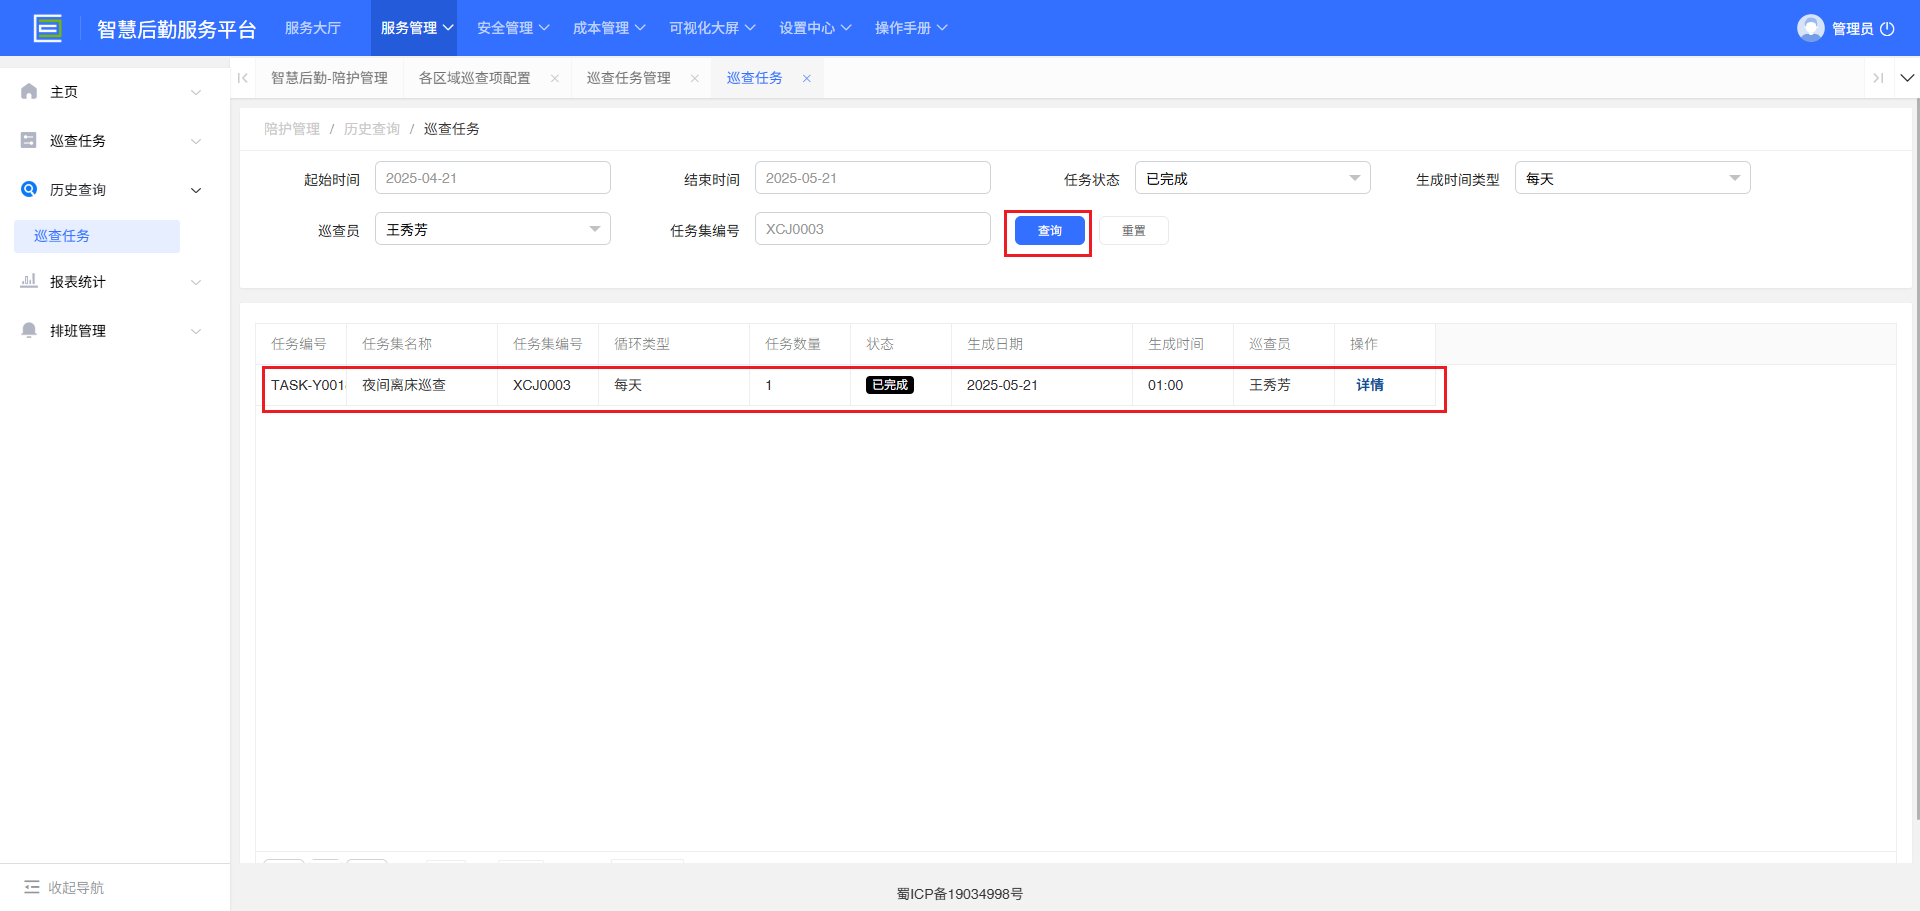
Task: Collapse the 历史查询 sidebar chevron
Action: [196, 190]
